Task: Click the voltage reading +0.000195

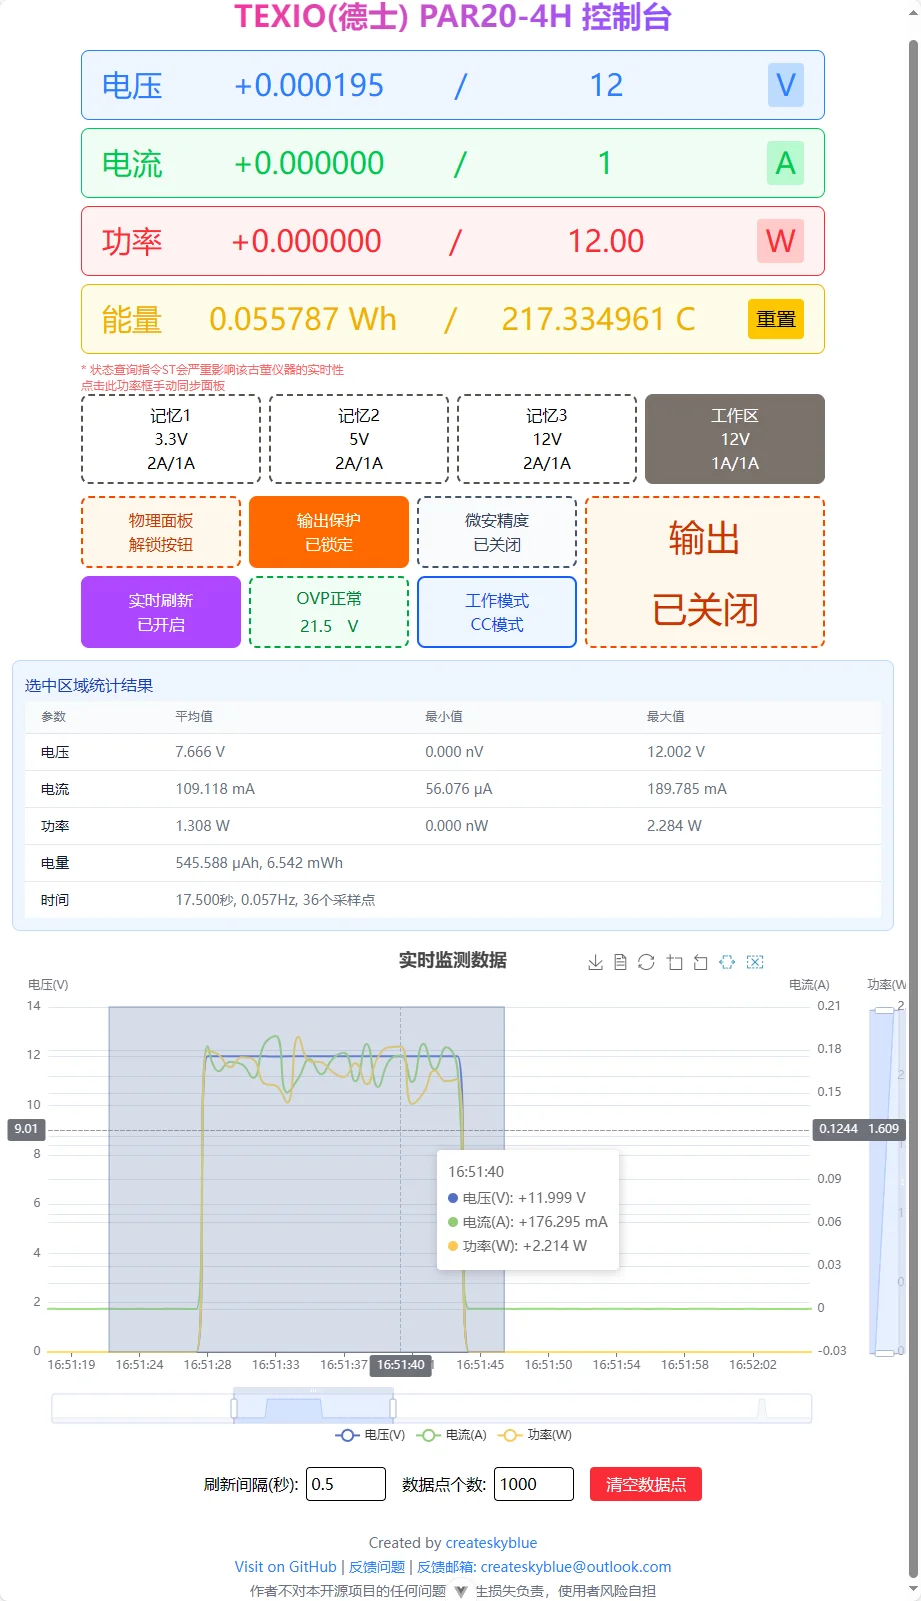Action: (308, 85)
